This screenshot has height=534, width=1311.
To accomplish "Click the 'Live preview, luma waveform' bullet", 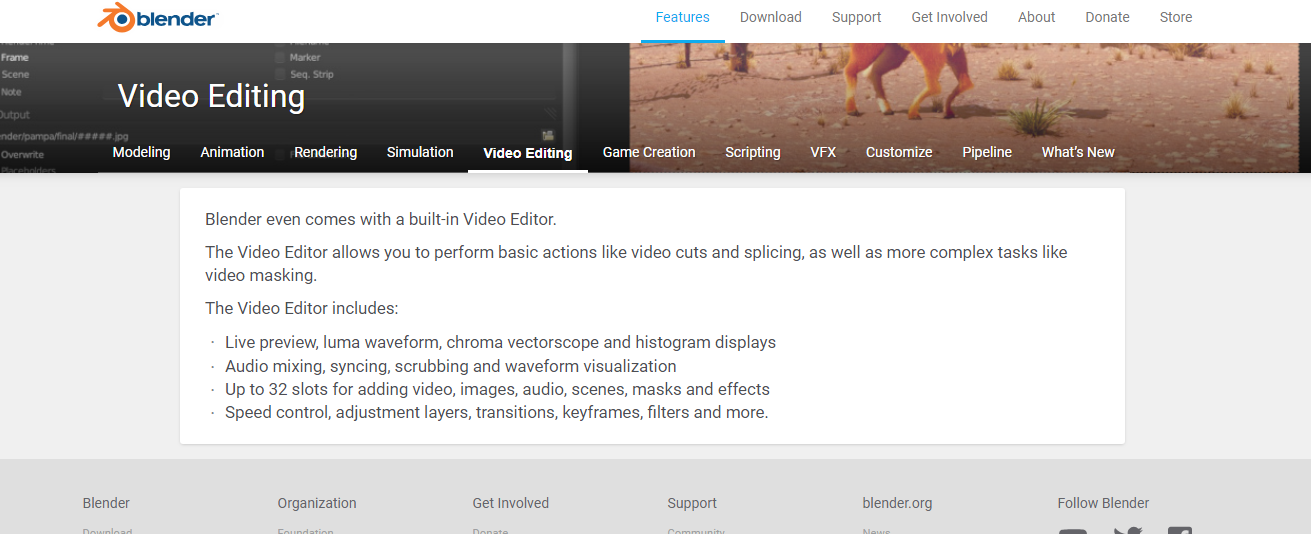I will (500, 342).
